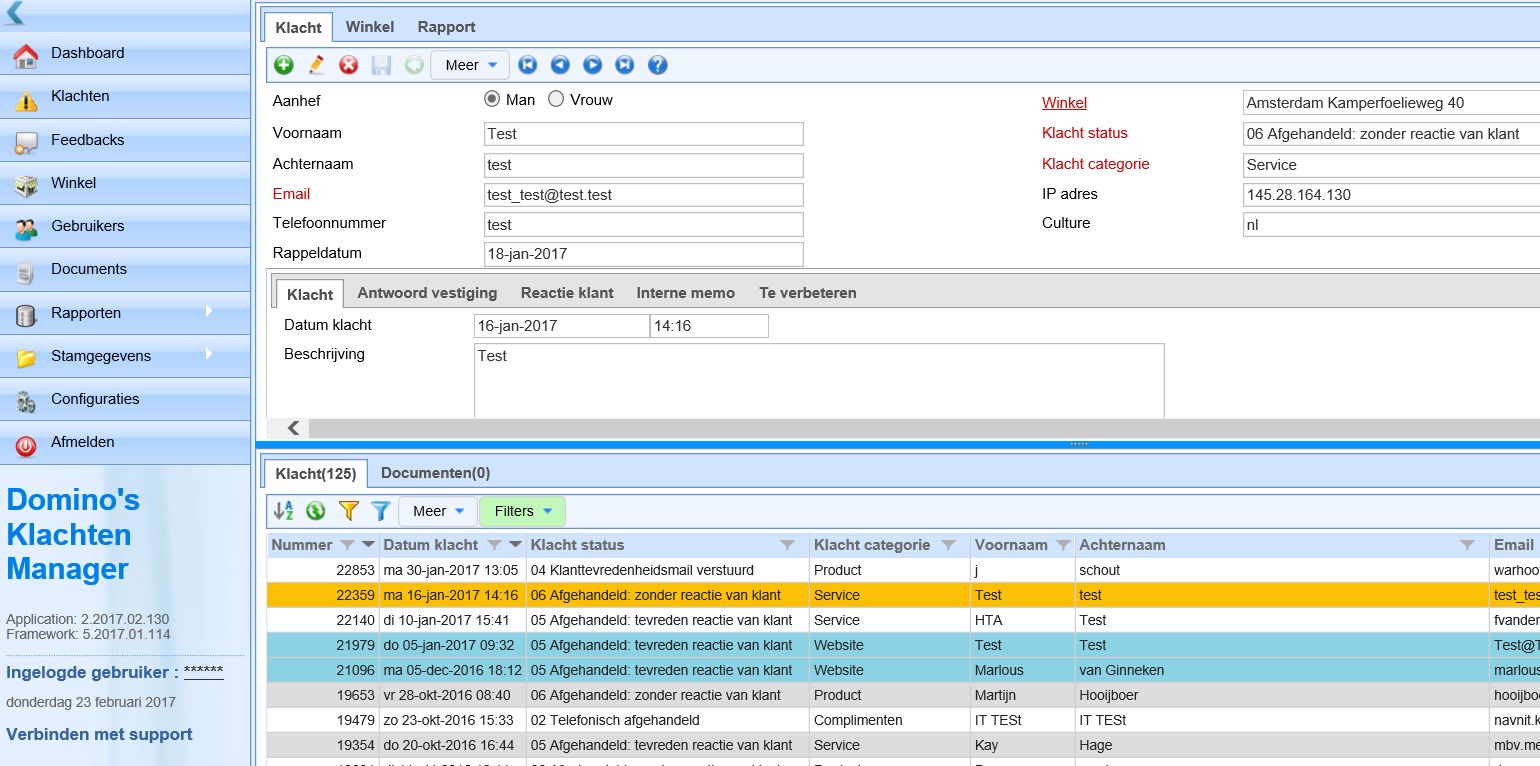Go to the last record icon
The height and width of the screenshot is (766, 1540).
[625, 65]
